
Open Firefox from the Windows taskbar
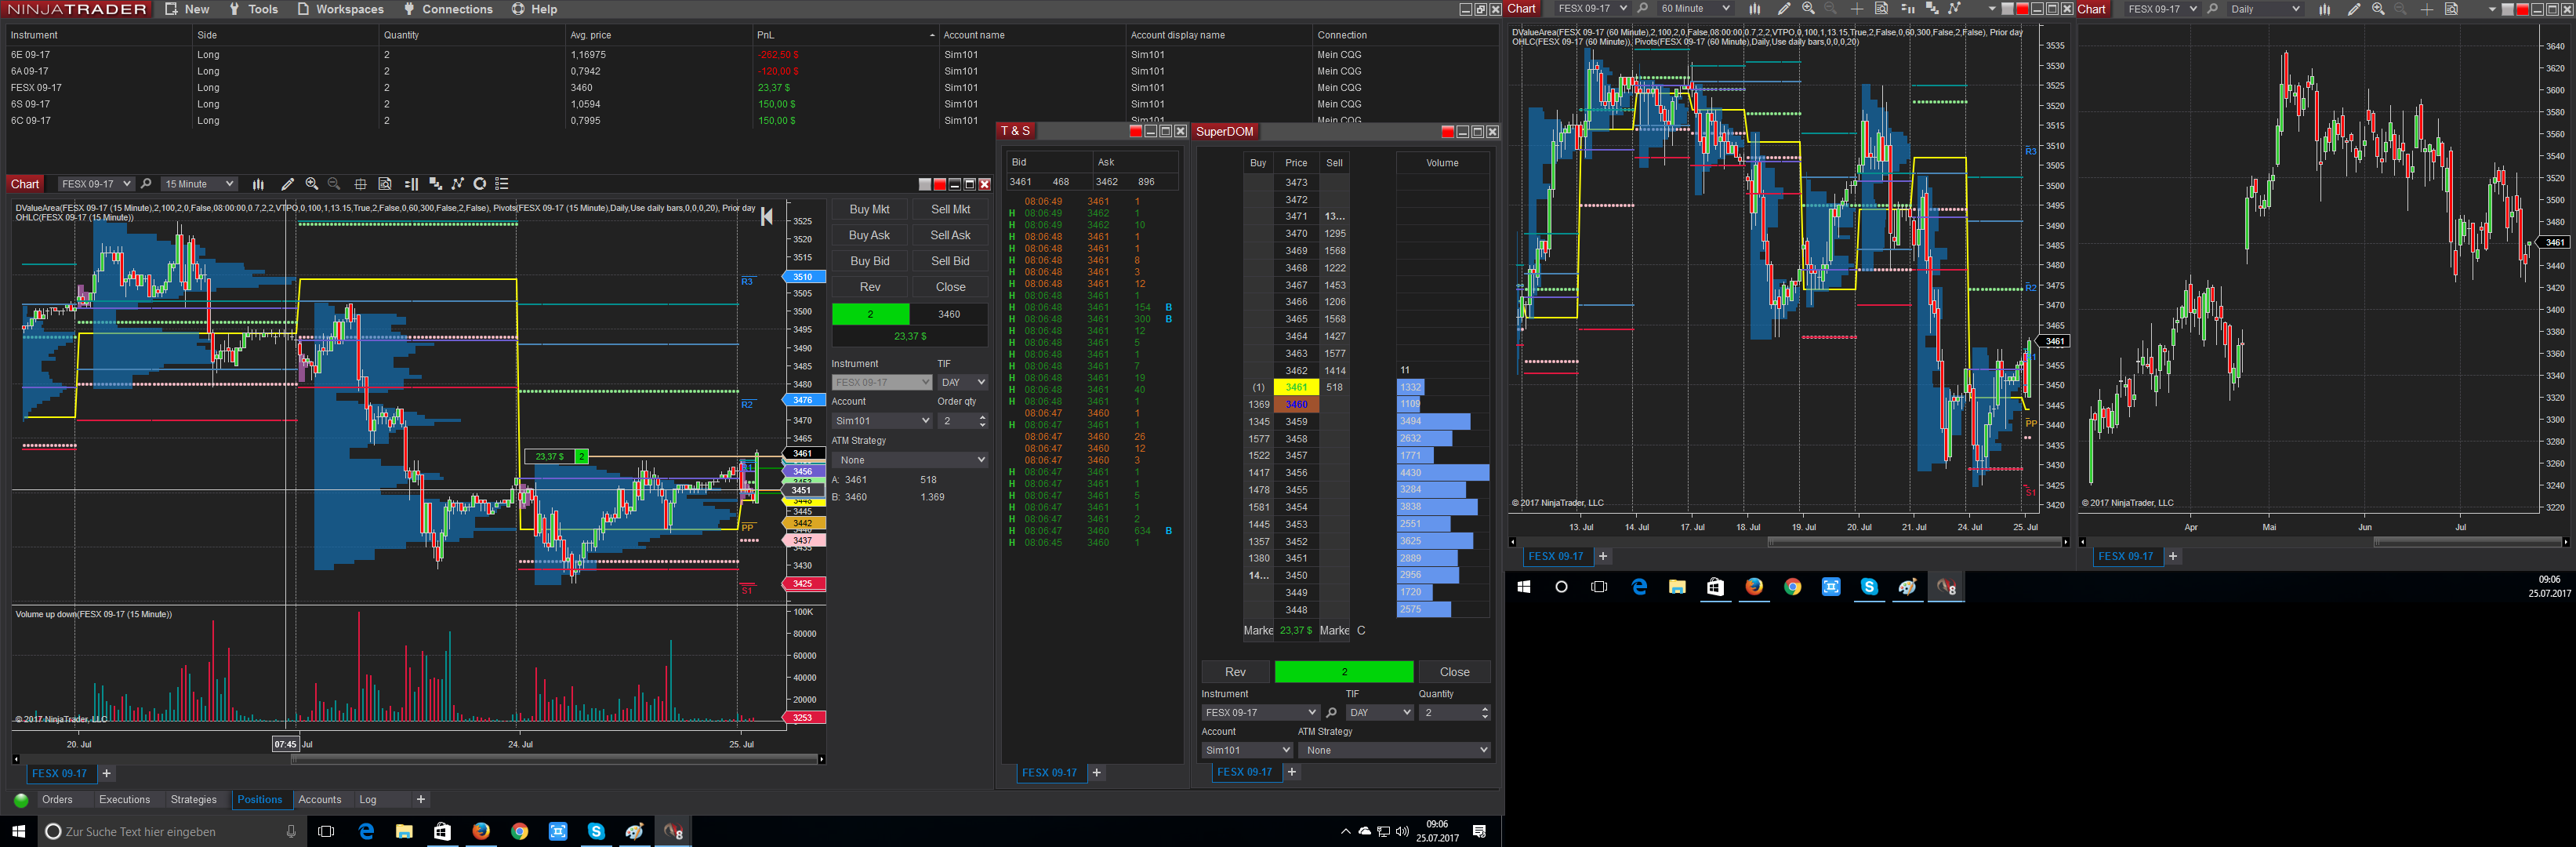(481, 831)
